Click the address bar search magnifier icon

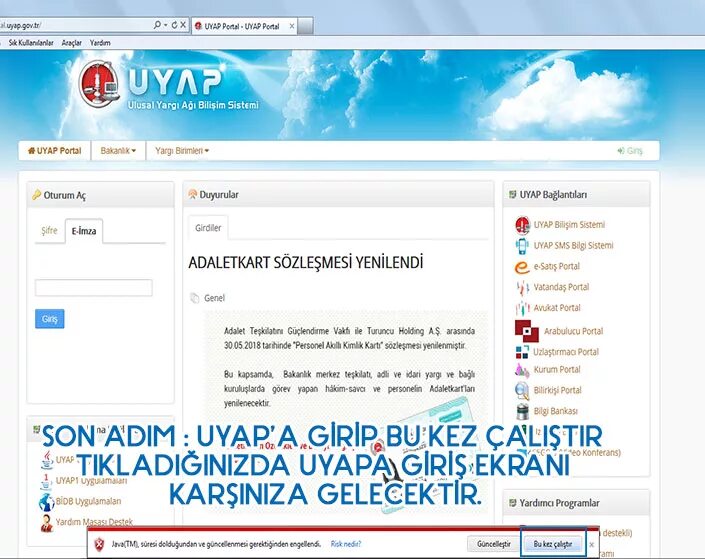pos(157,25)
